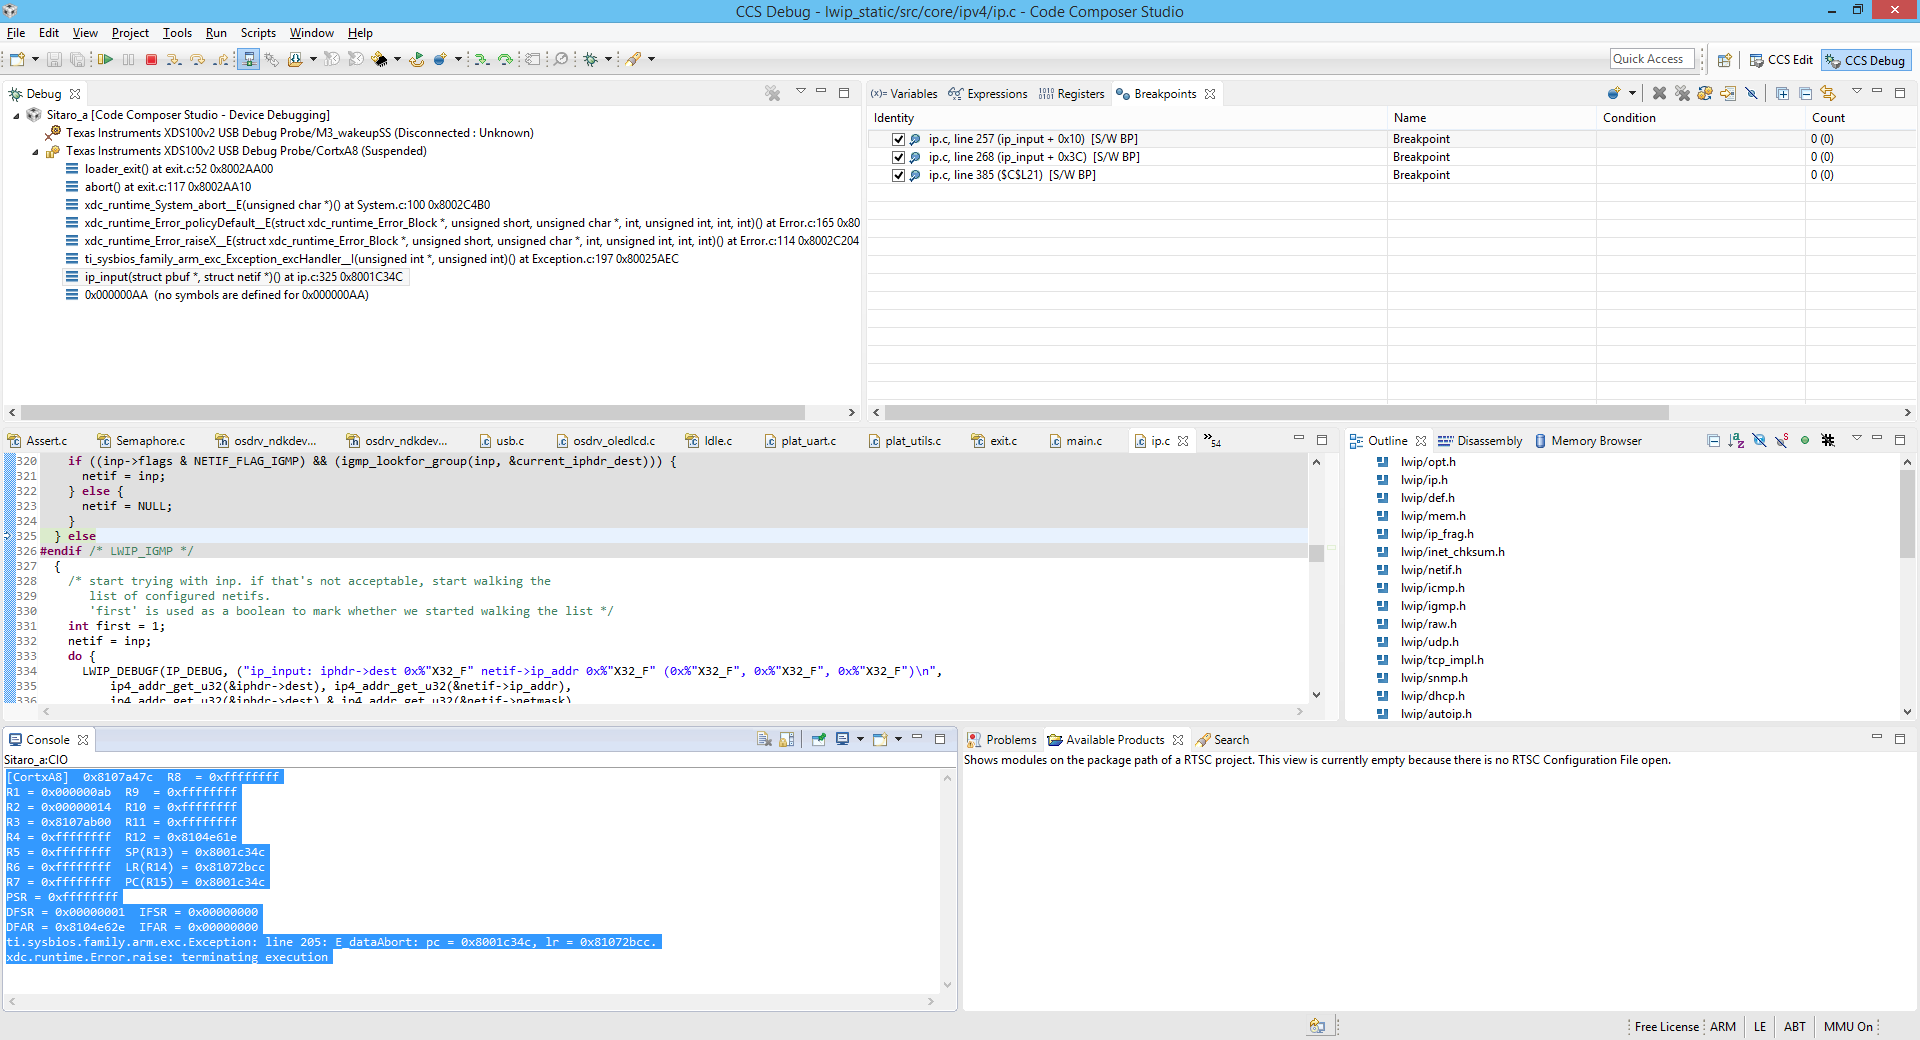This screenshot has width=1920, height=1040.
Task: Click the Restart icon in the main toolbar
Action: 417,59
